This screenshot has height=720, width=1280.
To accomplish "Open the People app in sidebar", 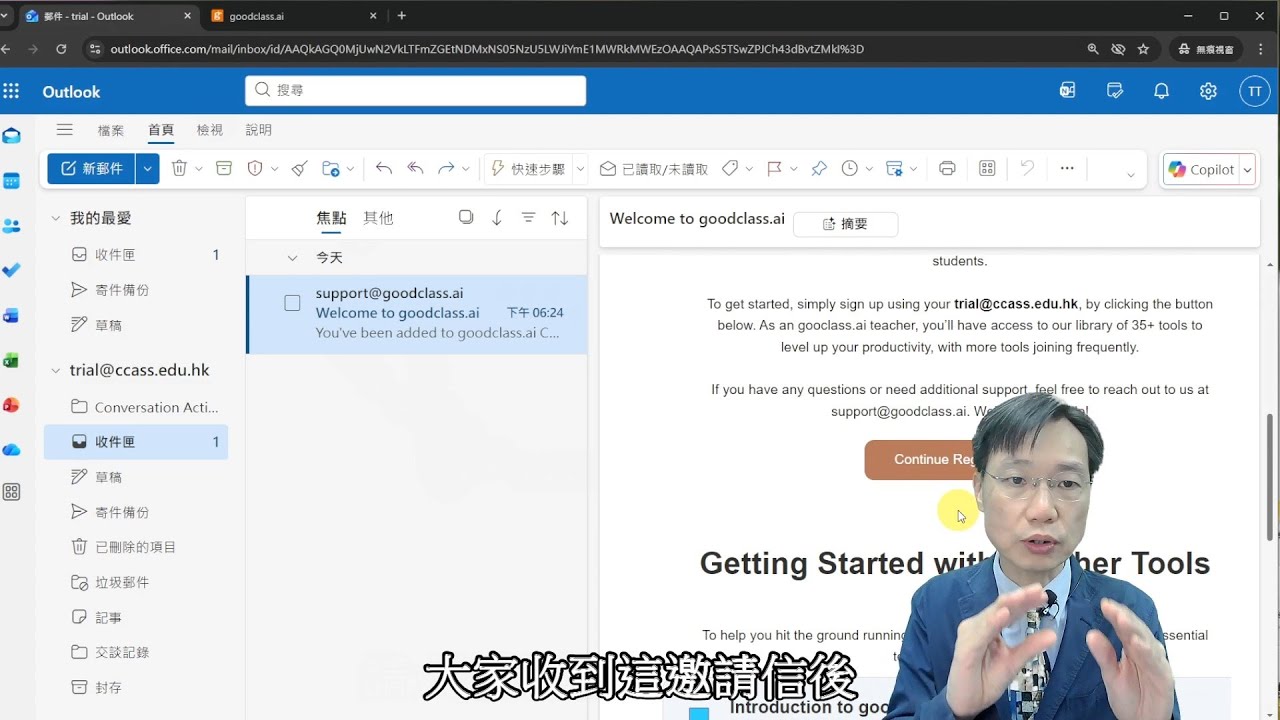I will tap(11, 226).
